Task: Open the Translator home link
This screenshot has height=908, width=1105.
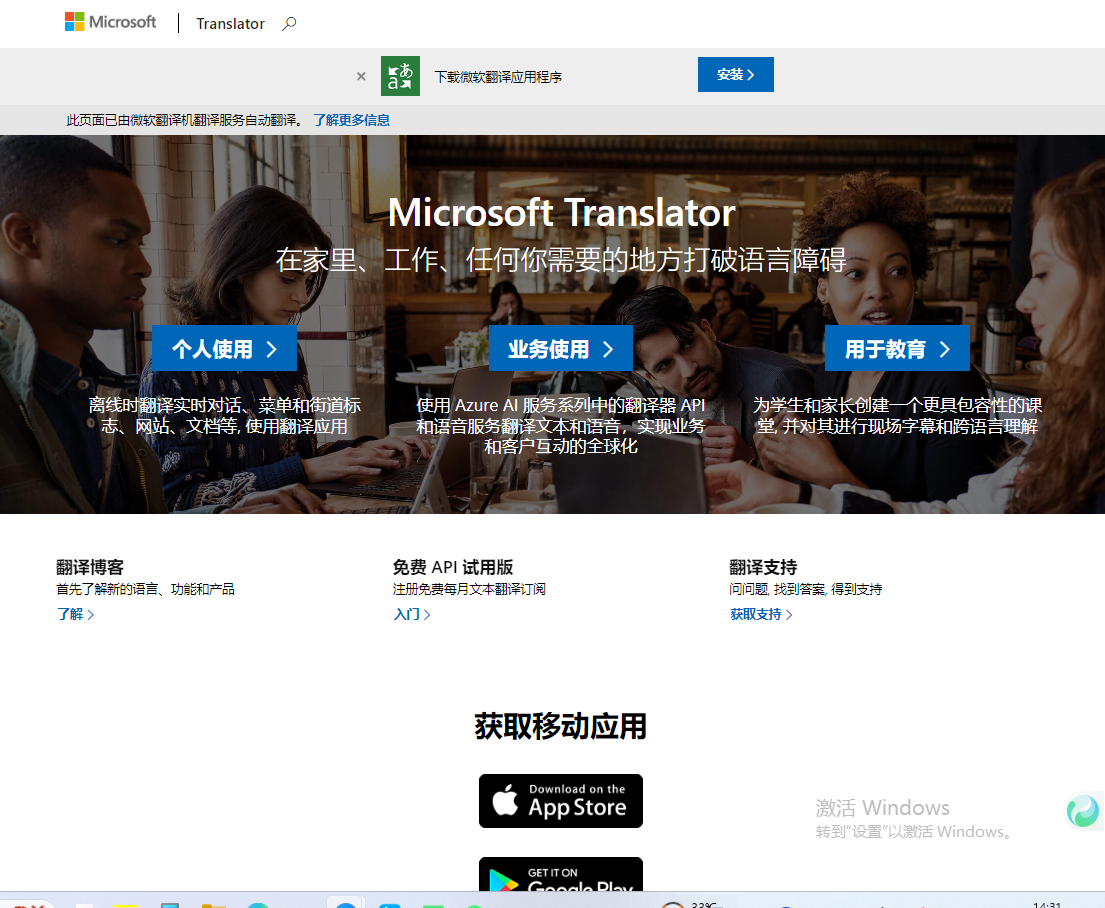Action: point(230,24)
